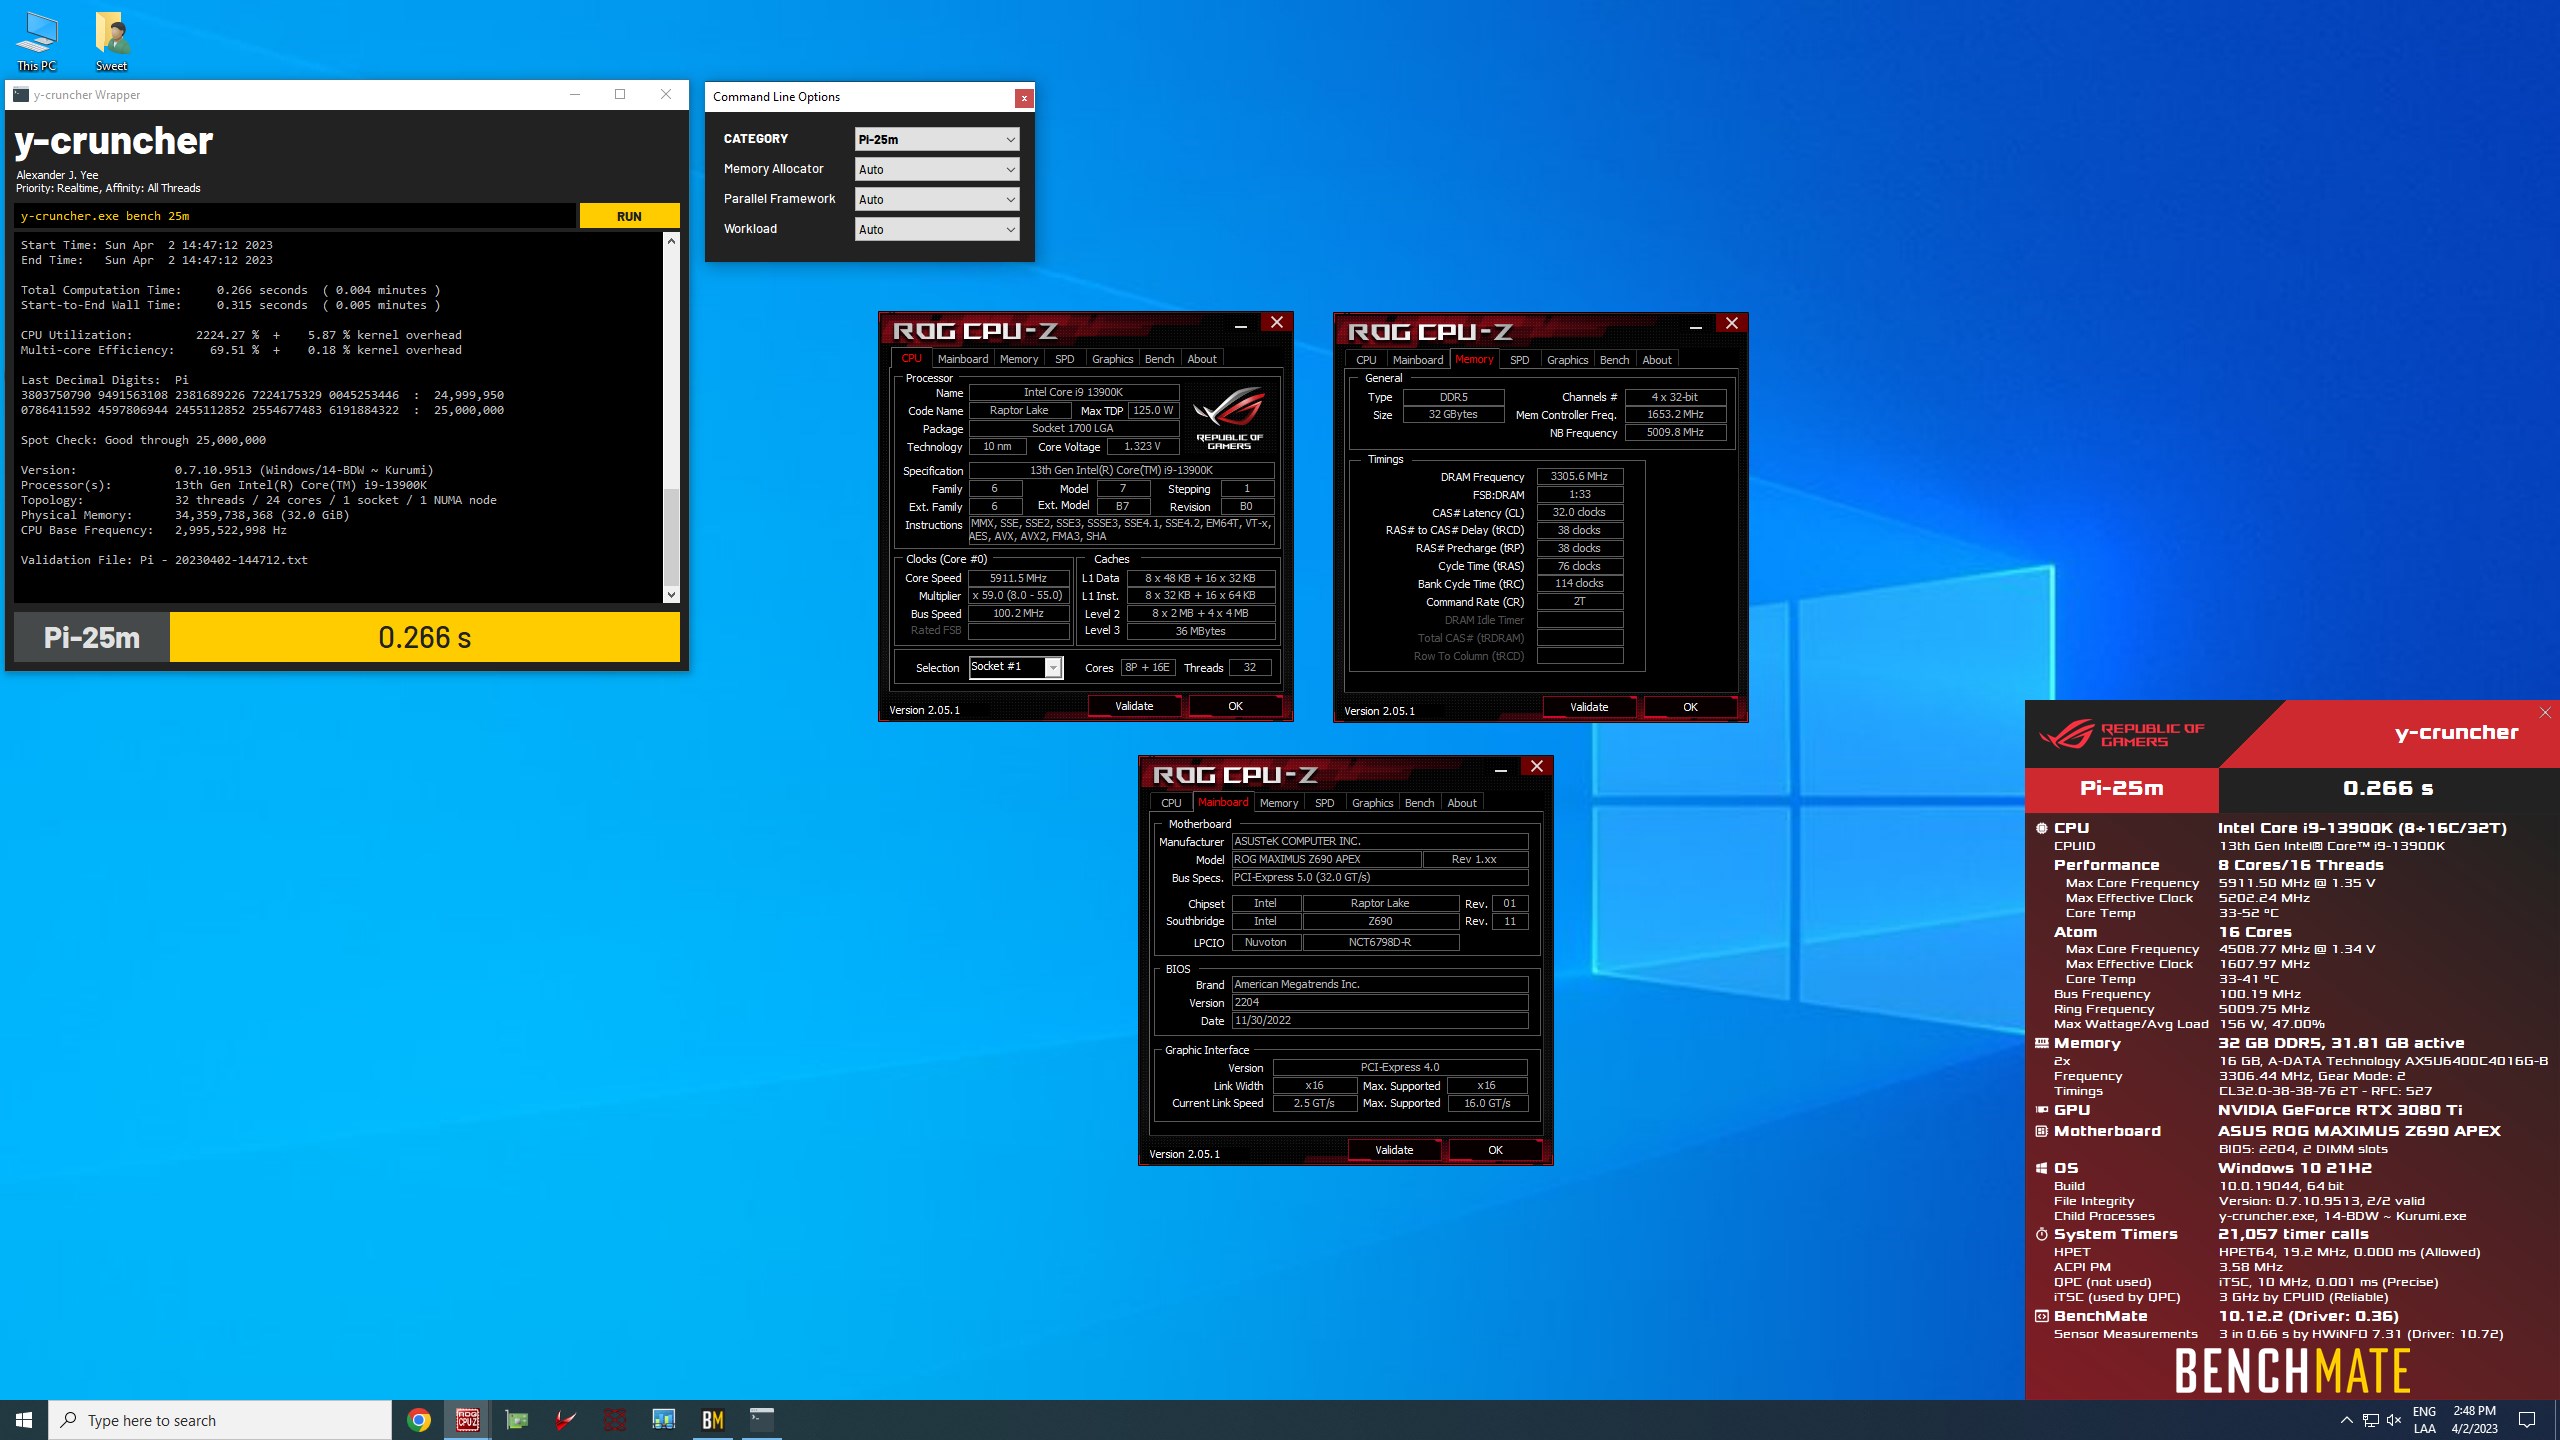Click the BenchMate BM taskbar icon

[712, 1420]
